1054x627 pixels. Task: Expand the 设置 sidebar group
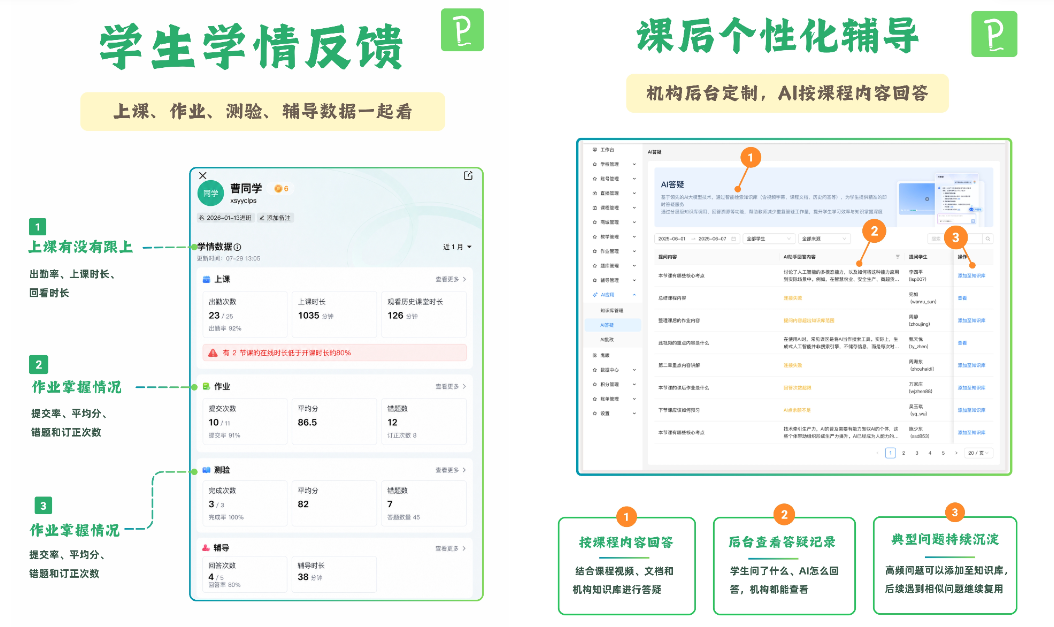(634, 413)
